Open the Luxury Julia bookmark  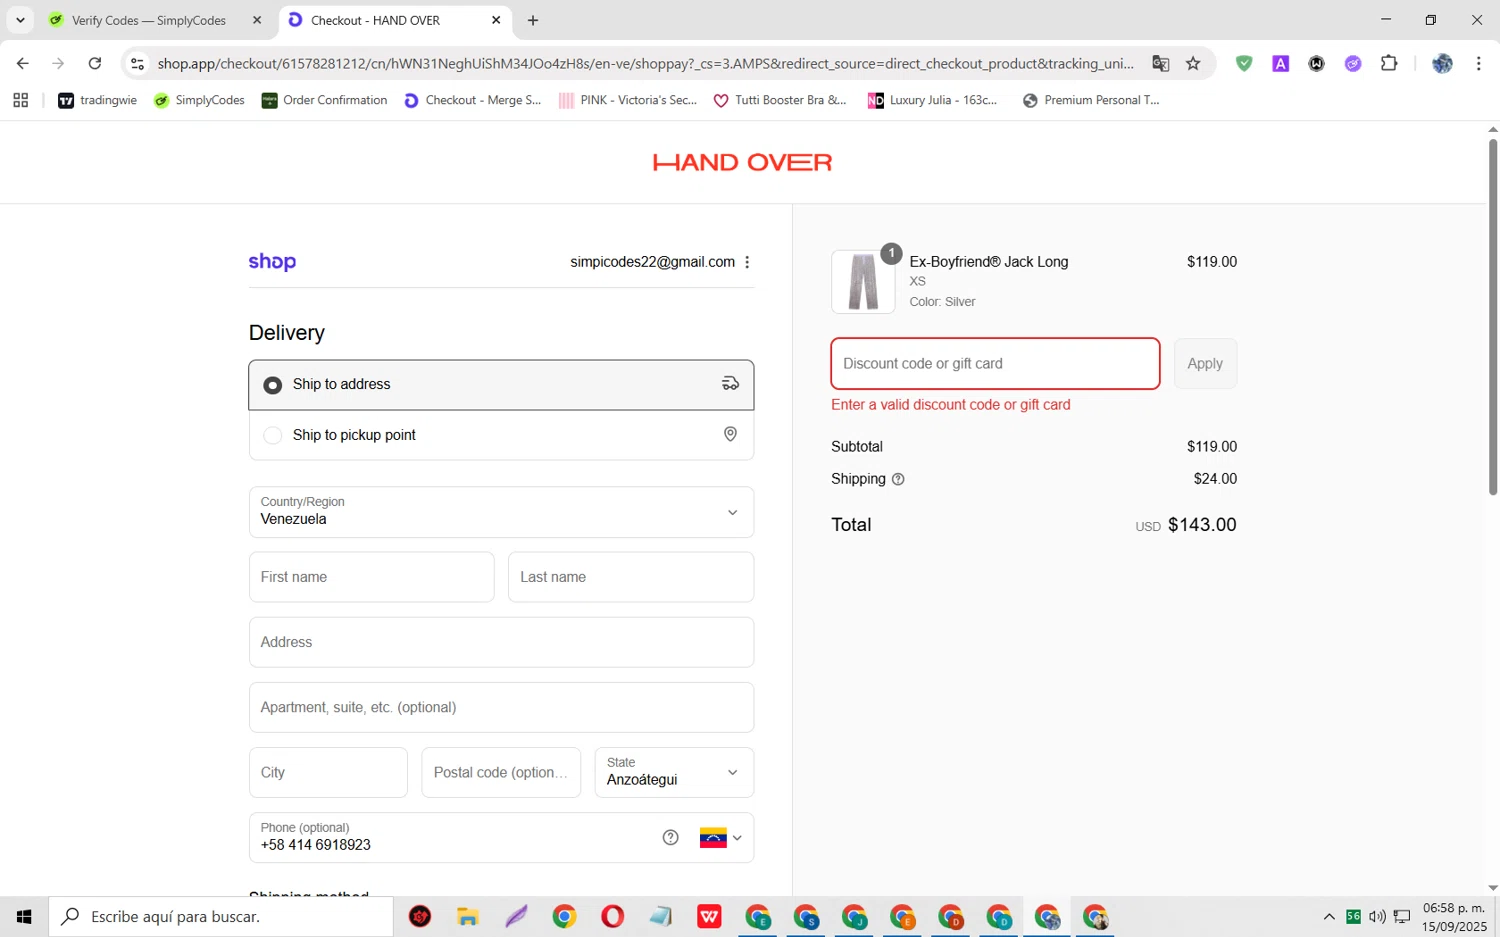[x=932, y=100]
